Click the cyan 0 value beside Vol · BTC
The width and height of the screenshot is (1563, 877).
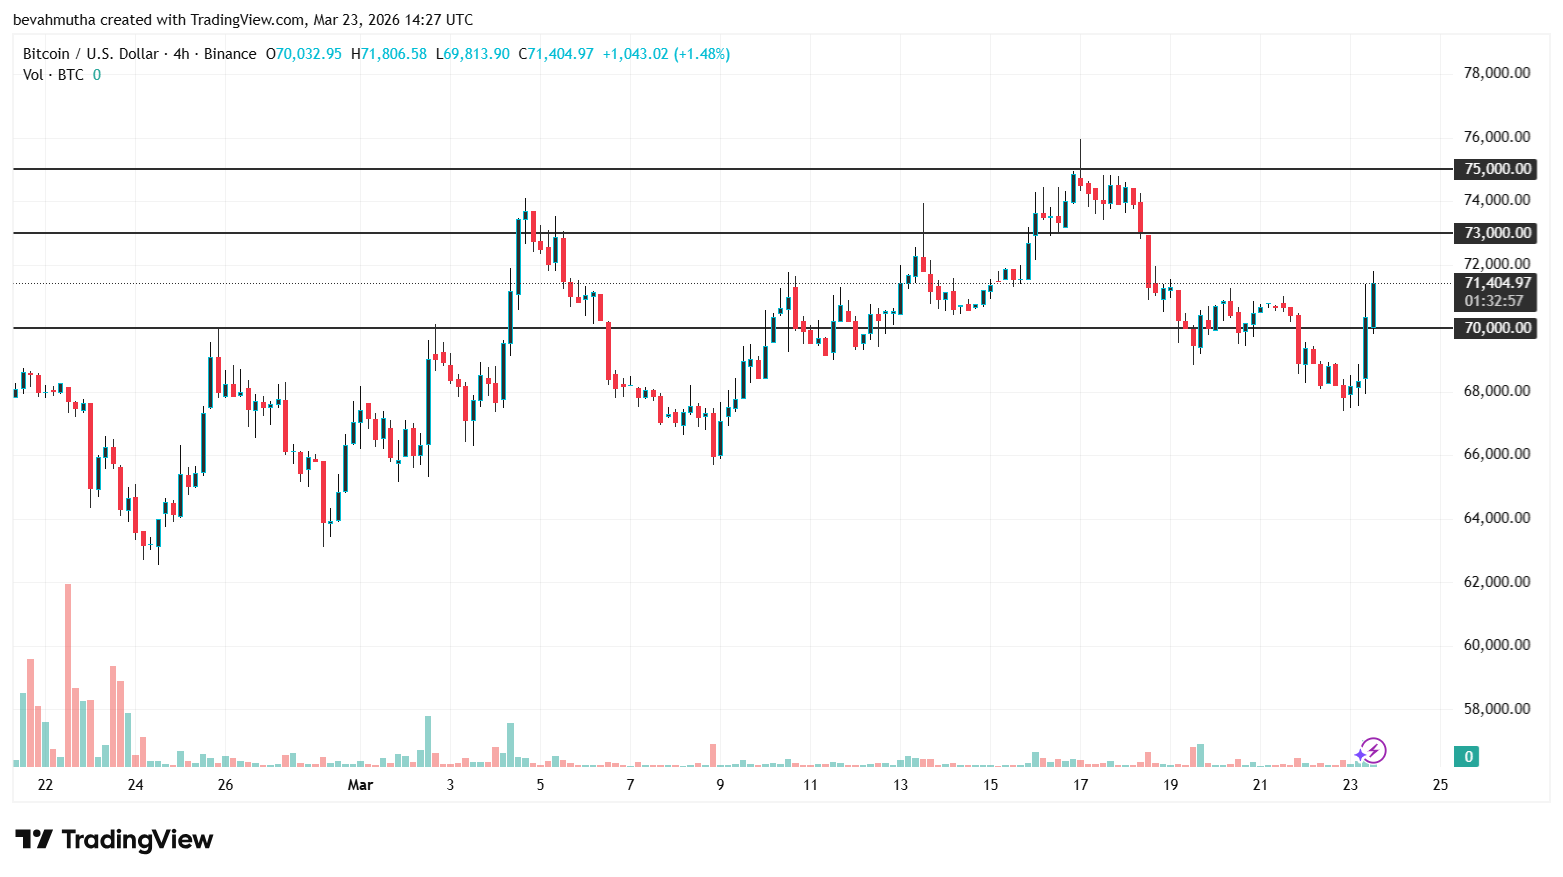click(96, 74)
